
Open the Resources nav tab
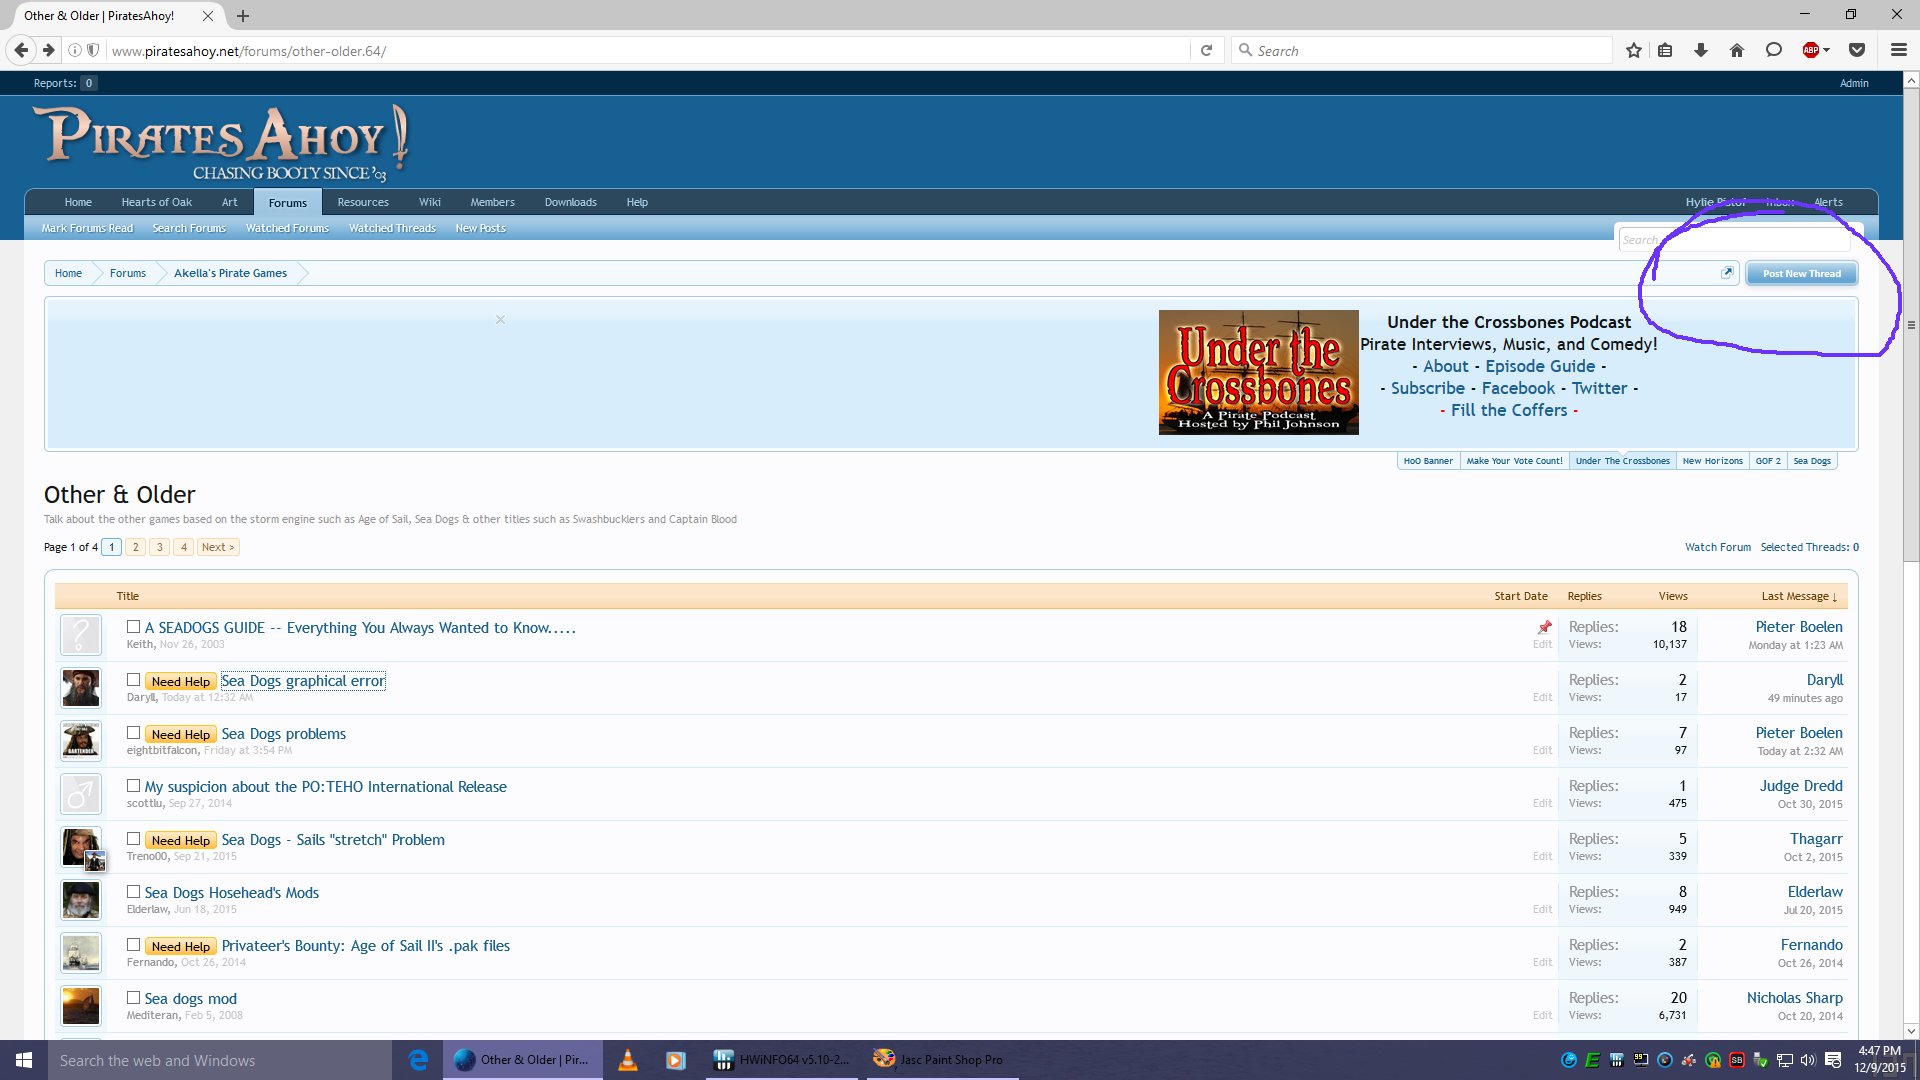click(x=363, y=202)
